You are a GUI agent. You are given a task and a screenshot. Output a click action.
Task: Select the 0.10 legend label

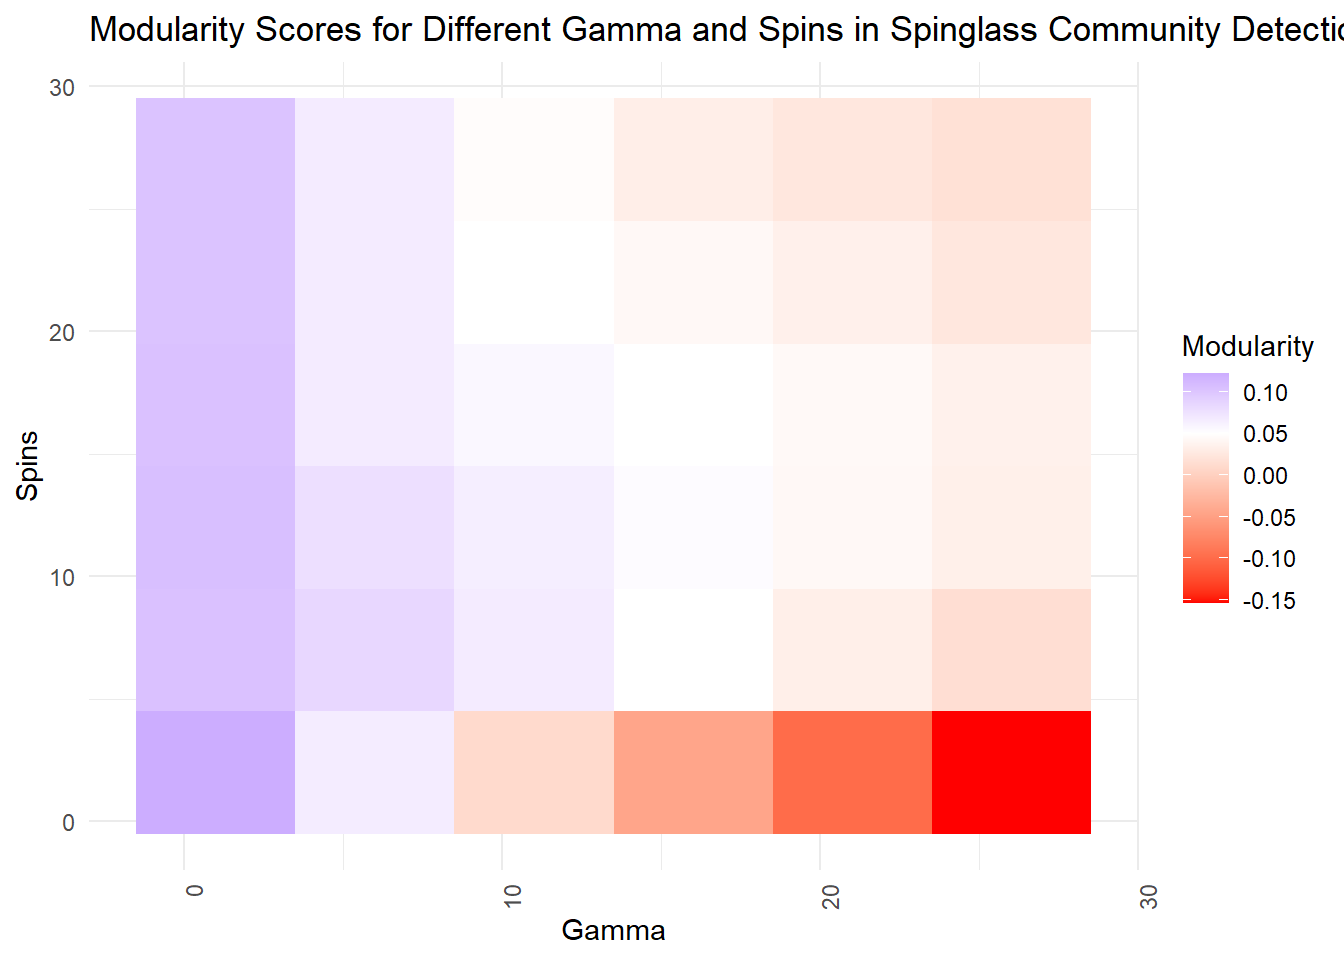click(x=1265, y=393)
